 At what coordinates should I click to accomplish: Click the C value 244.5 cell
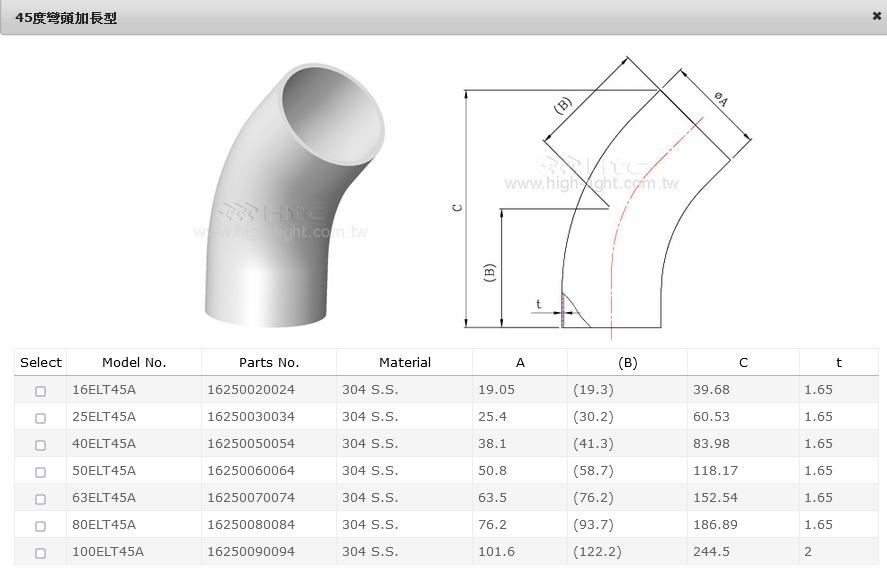coord(713,552)
